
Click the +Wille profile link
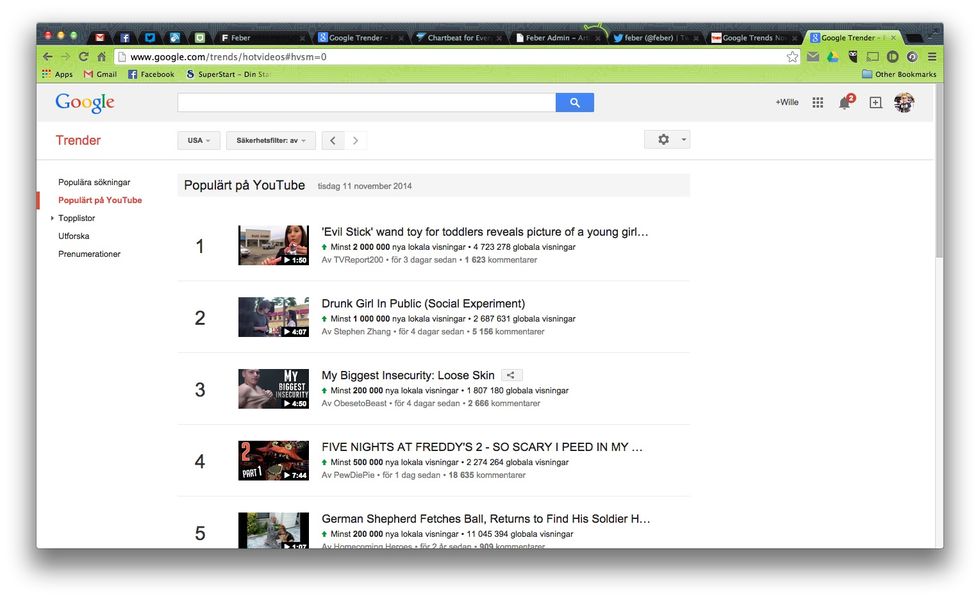(786, 102)
